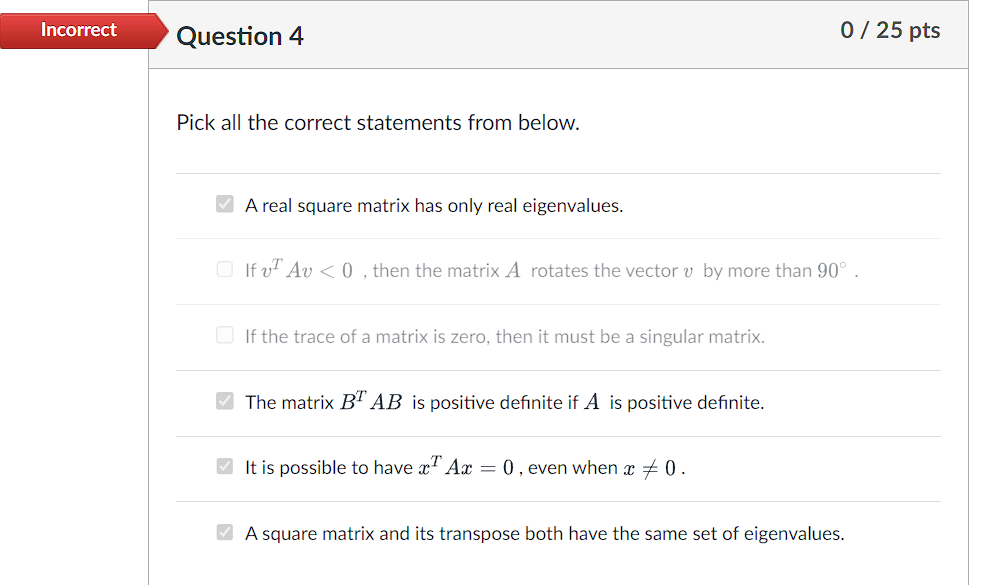Screen dimensions: 1001x585
Task: Click the 0 / 25 pts score label
Action: (889, 30)
